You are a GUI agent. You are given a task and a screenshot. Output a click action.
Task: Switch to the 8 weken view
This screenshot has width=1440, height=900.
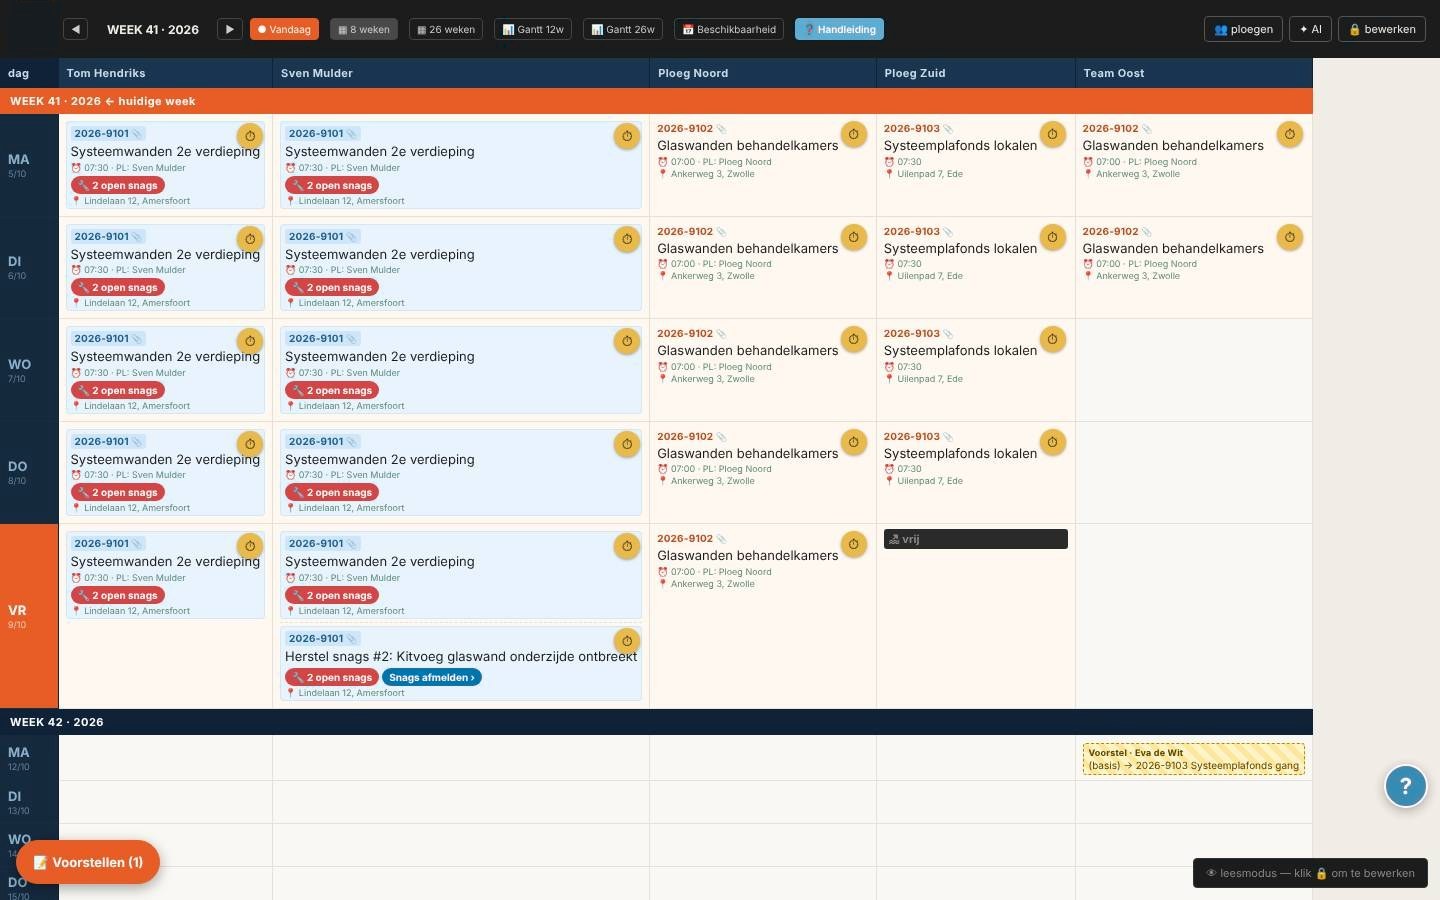tap(364, 29)
